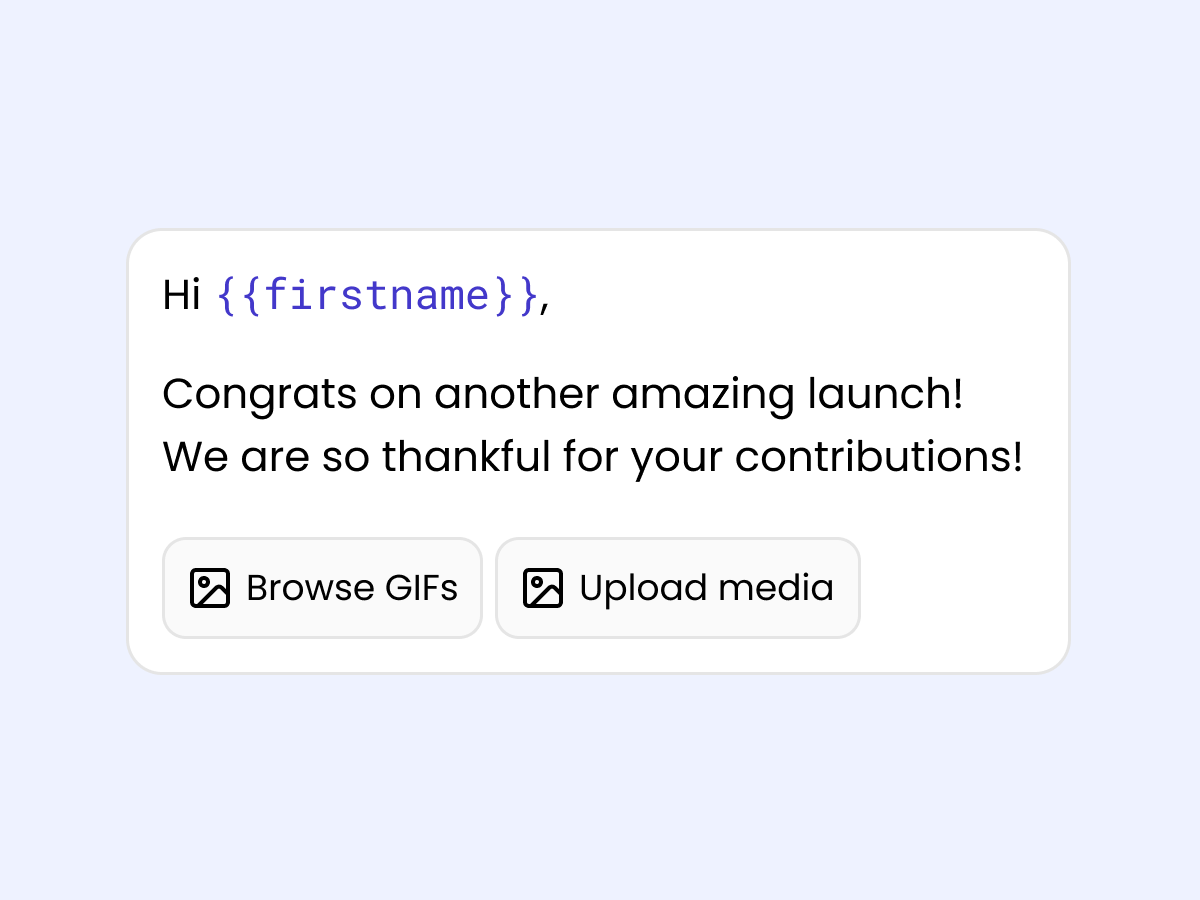Screen dimensions: 1200x900
Task: Click the Browse GIFs rounded button border
Action: click(x=322, y=540)
